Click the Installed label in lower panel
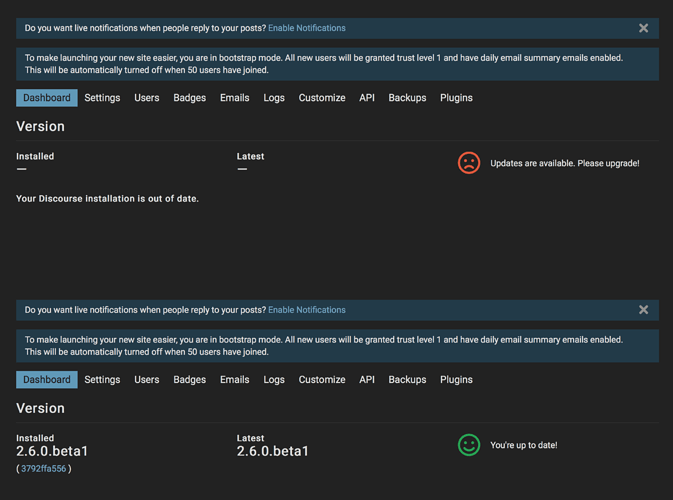 tap(35, 438)
